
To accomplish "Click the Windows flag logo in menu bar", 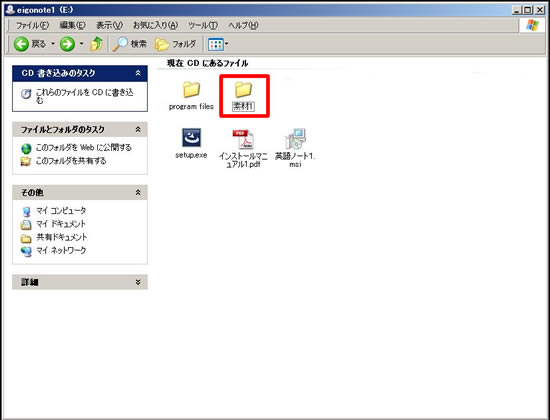I will [532, 25].
